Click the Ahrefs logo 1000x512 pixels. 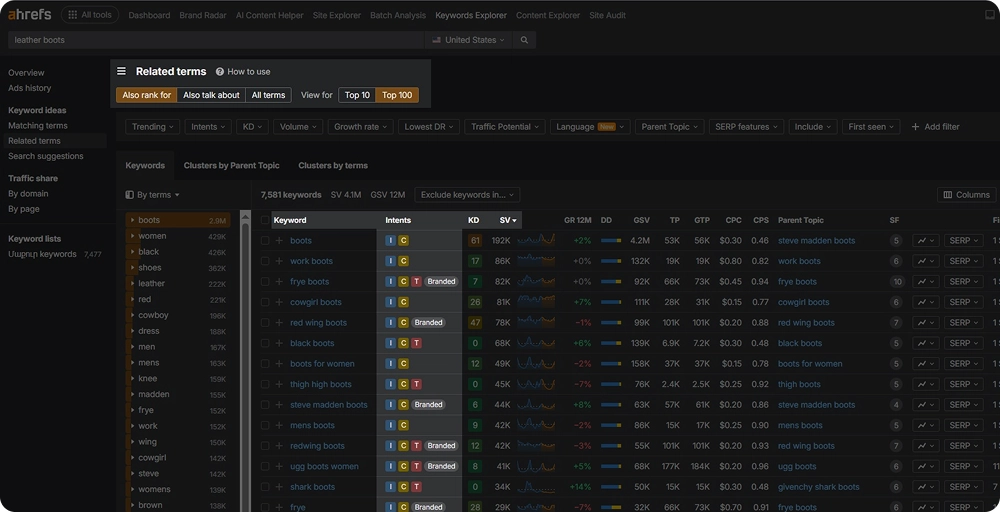29,15
